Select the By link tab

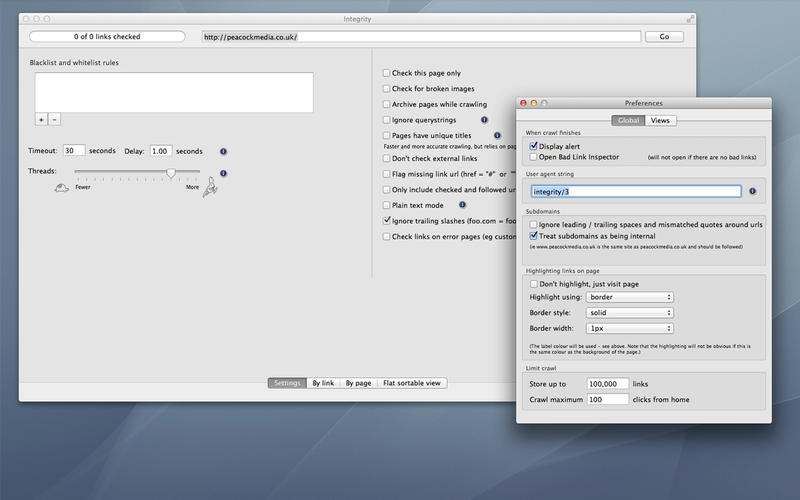pyautogui.click(x=322, y=383)
